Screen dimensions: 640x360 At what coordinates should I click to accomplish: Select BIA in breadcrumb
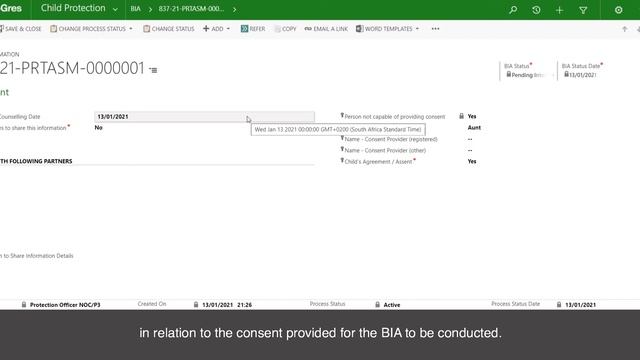[136, 9]
